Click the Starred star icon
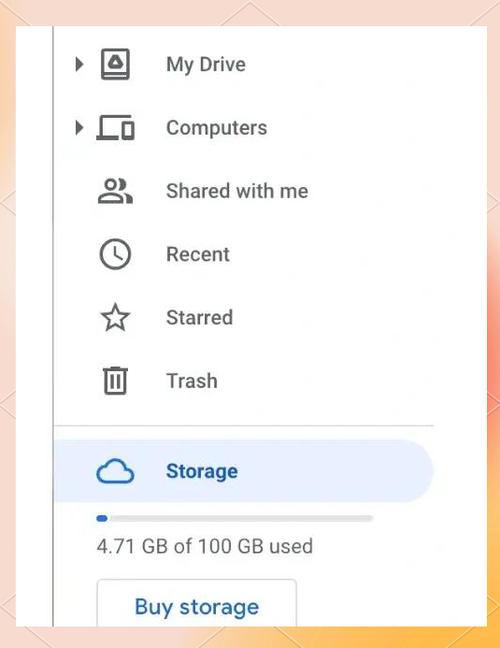The width and height of the screenshot is (500, 648). click(x=115, y=317)
